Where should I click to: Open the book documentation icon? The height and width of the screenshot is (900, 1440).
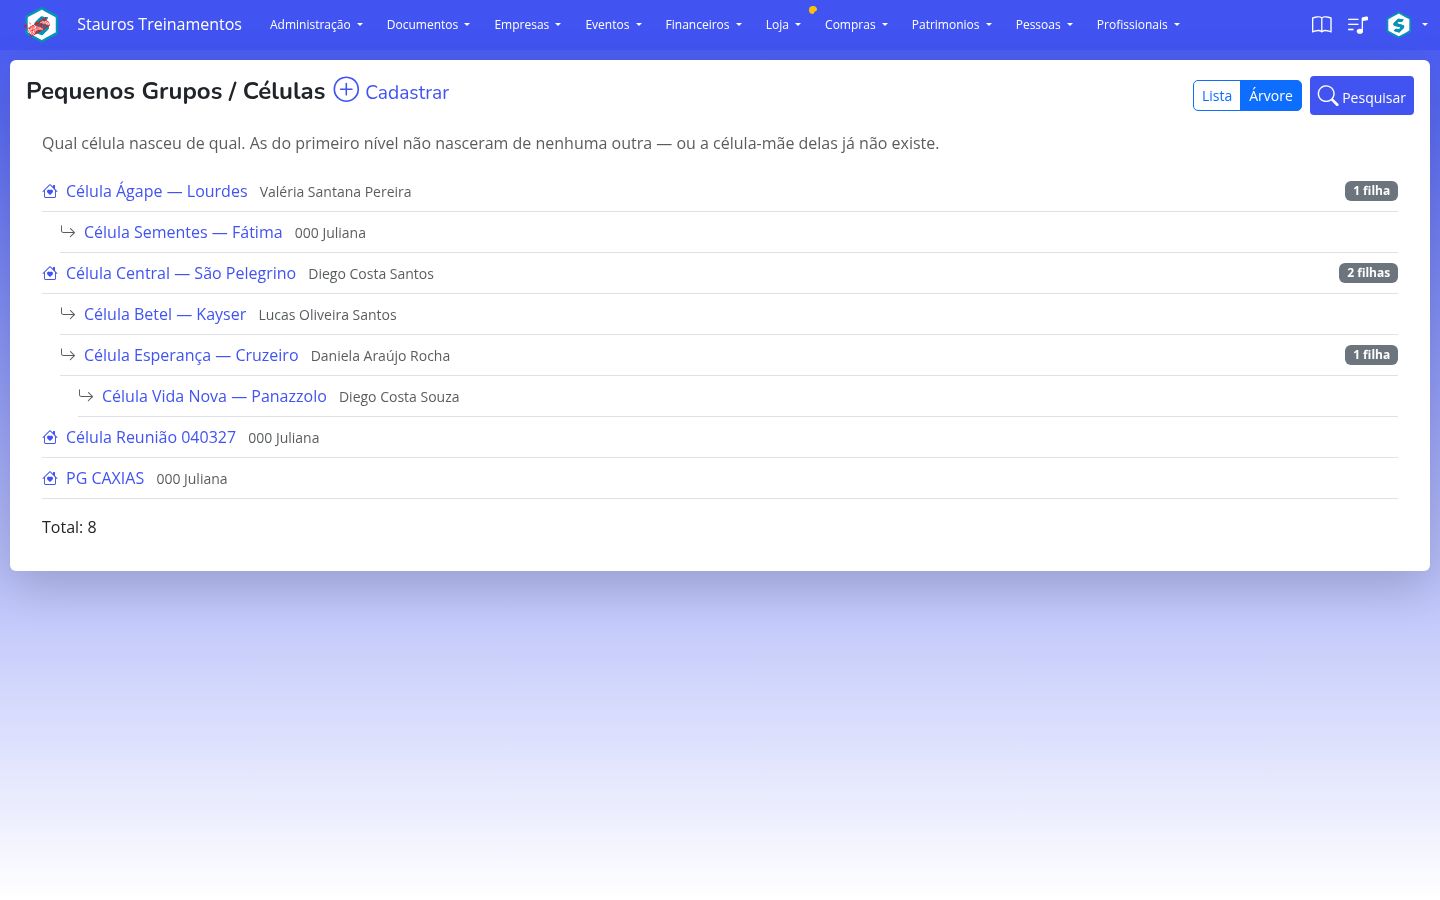1321,25
